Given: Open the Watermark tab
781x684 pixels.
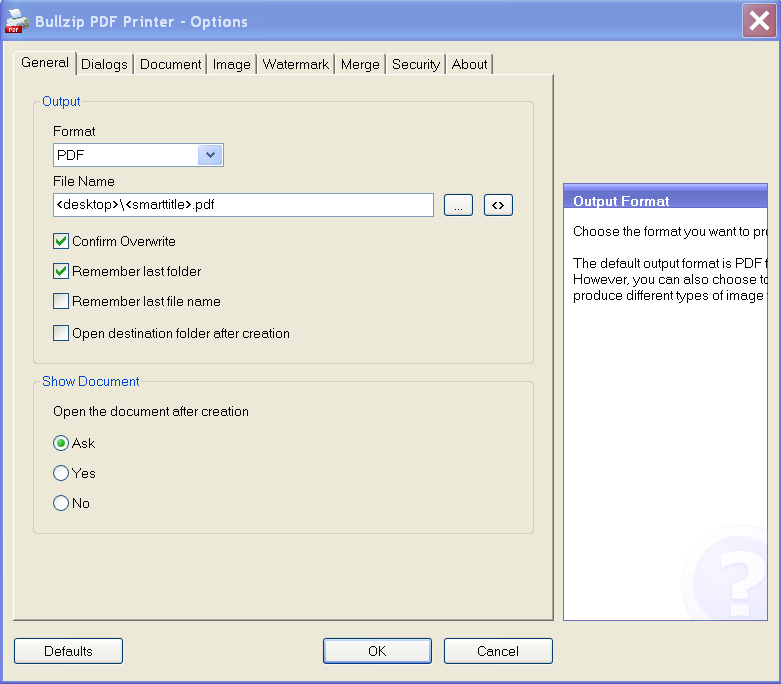Looking at the screenshot, I should point(295,64).
